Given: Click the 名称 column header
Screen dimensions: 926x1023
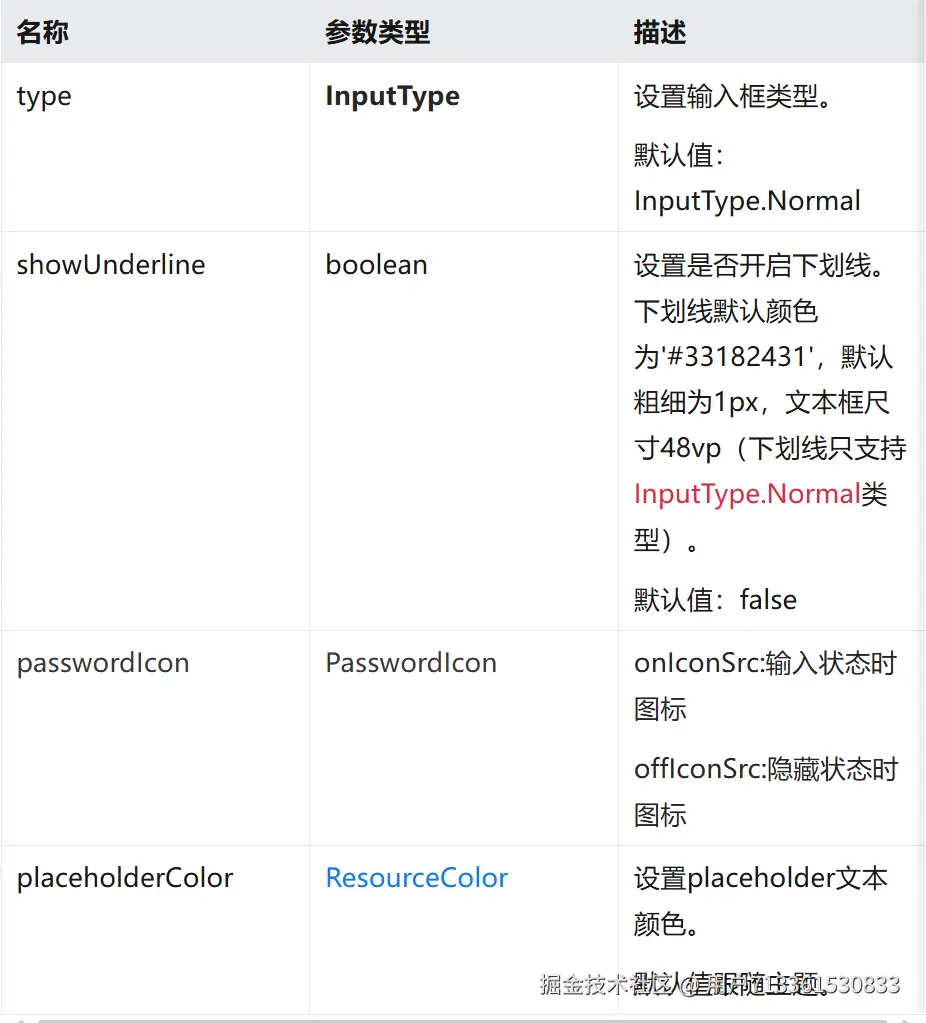Looking at the screenshot, I should pyautogui.click(x=43, y=32).
